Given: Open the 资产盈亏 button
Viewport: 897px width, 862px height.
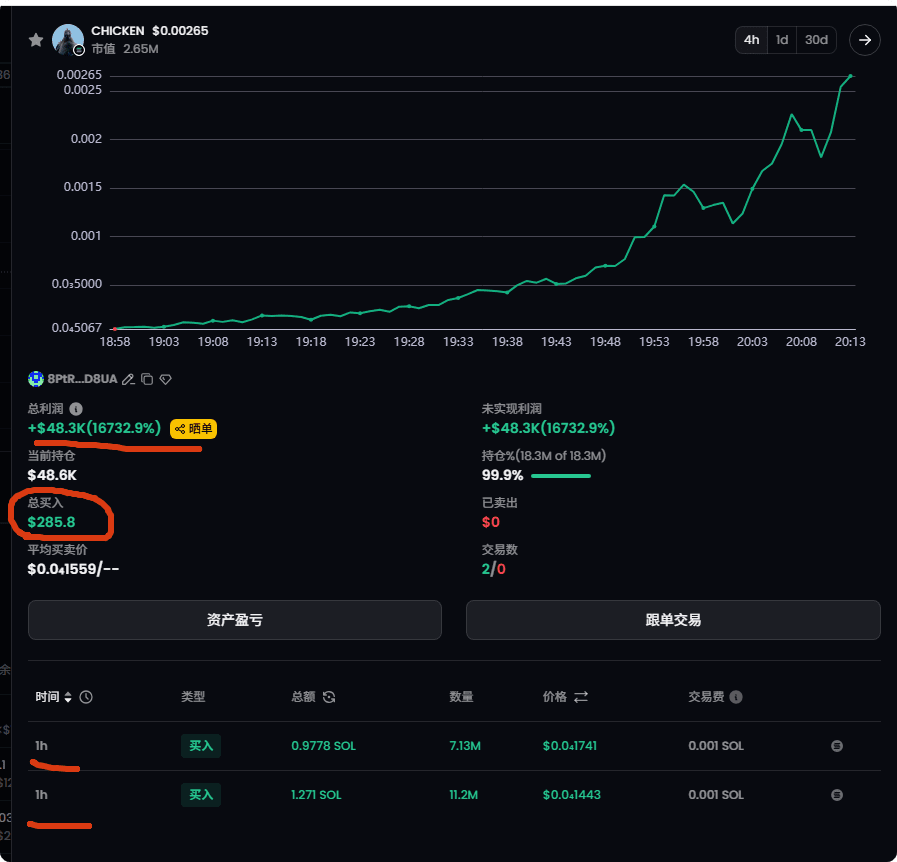Looking at the screenshot, I should [x=235, y=620].
